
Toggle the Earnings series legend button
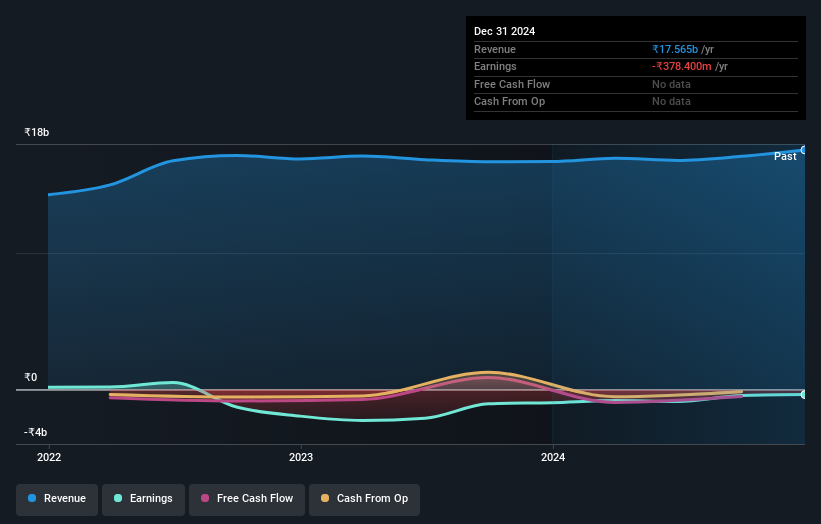coord(143,499)
